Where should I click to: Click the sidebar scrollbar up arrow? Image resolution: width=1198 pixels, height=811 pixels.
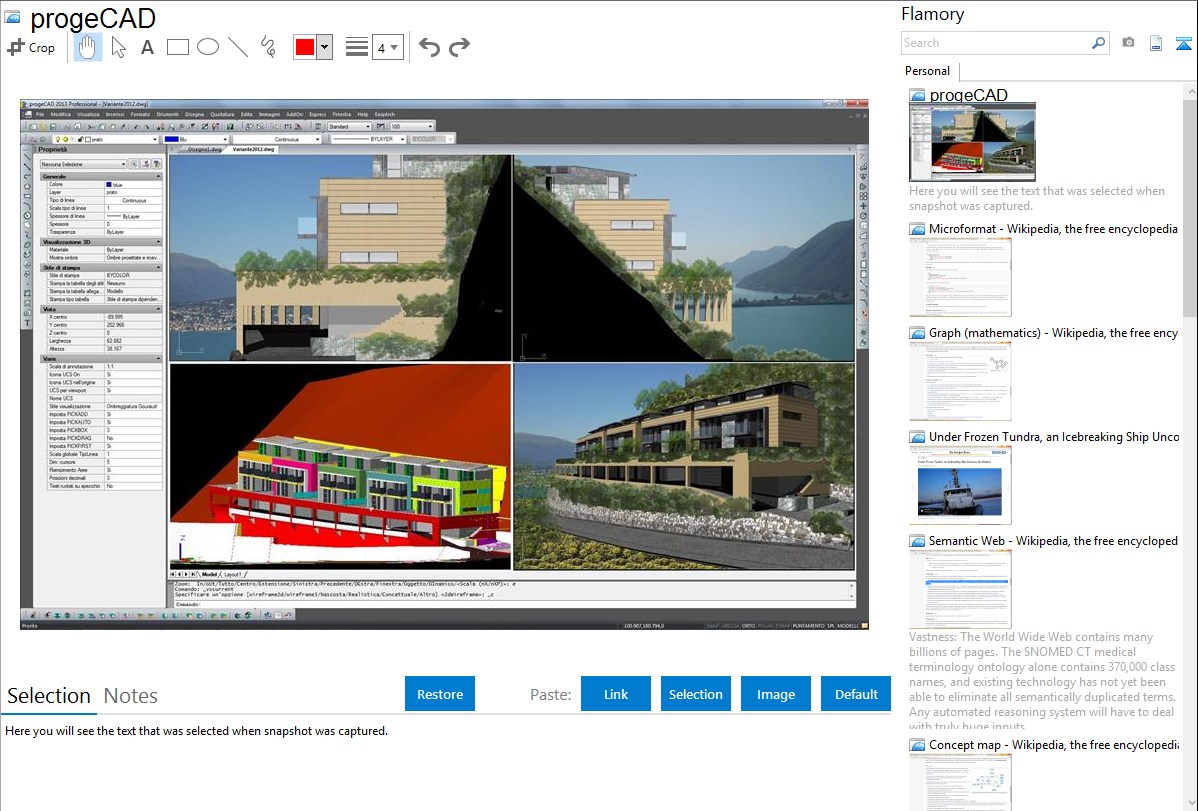[1190, 90]
